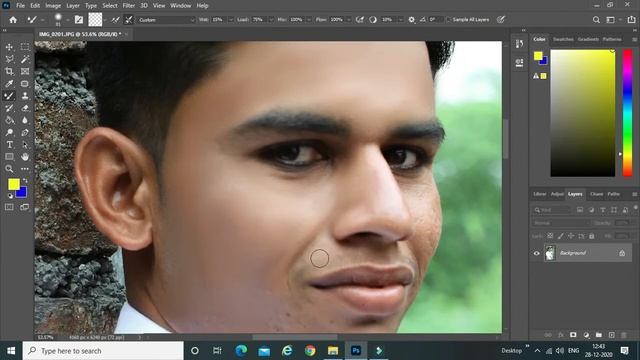Open the File menu

[x=20, y=6]
